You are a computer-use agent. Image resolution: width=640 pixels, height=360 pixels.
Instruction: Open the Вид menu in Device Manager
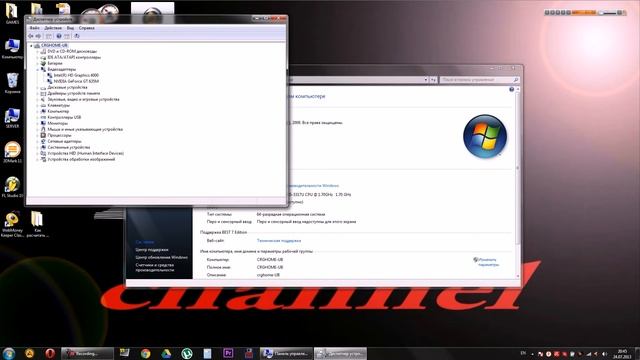(70, 28)
